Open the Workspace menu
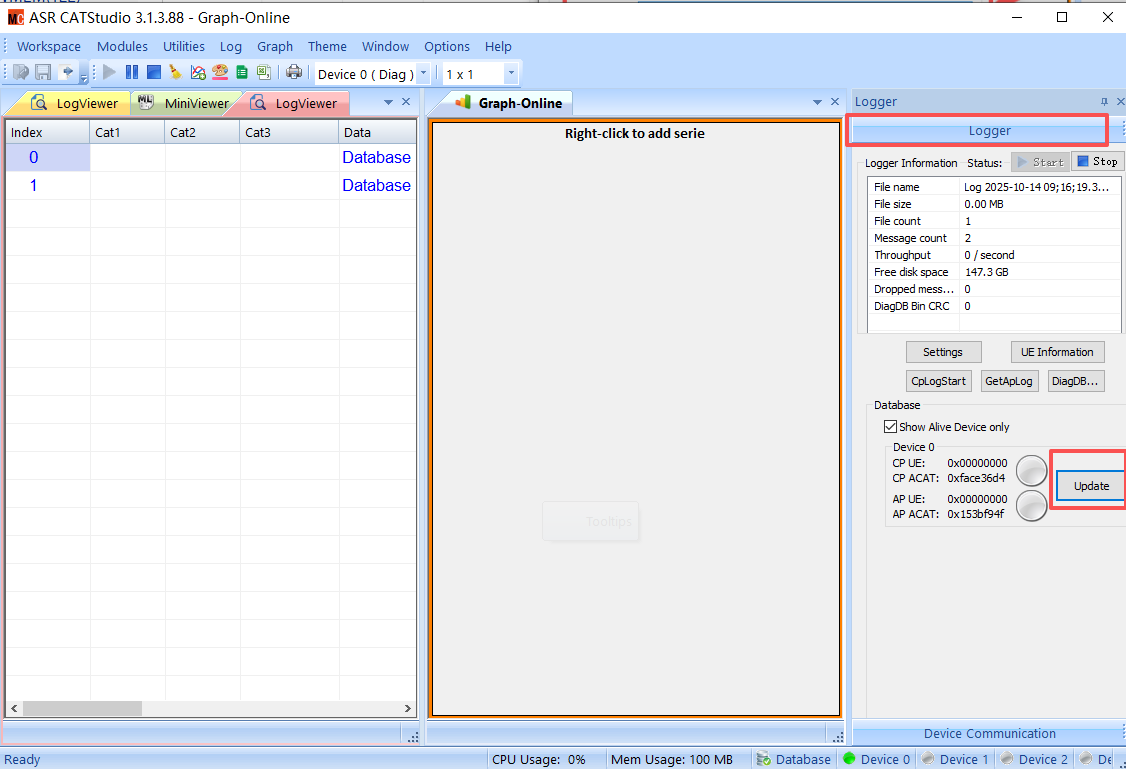 click(x=49, y=47)
